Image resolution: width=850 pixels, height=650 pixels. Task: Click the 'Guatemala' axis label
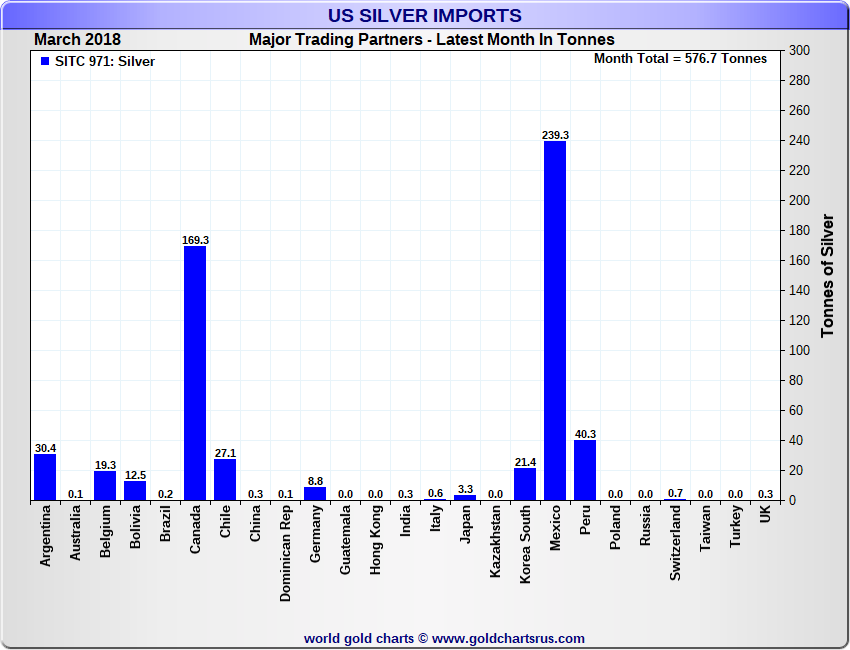(x=345, y=539)
